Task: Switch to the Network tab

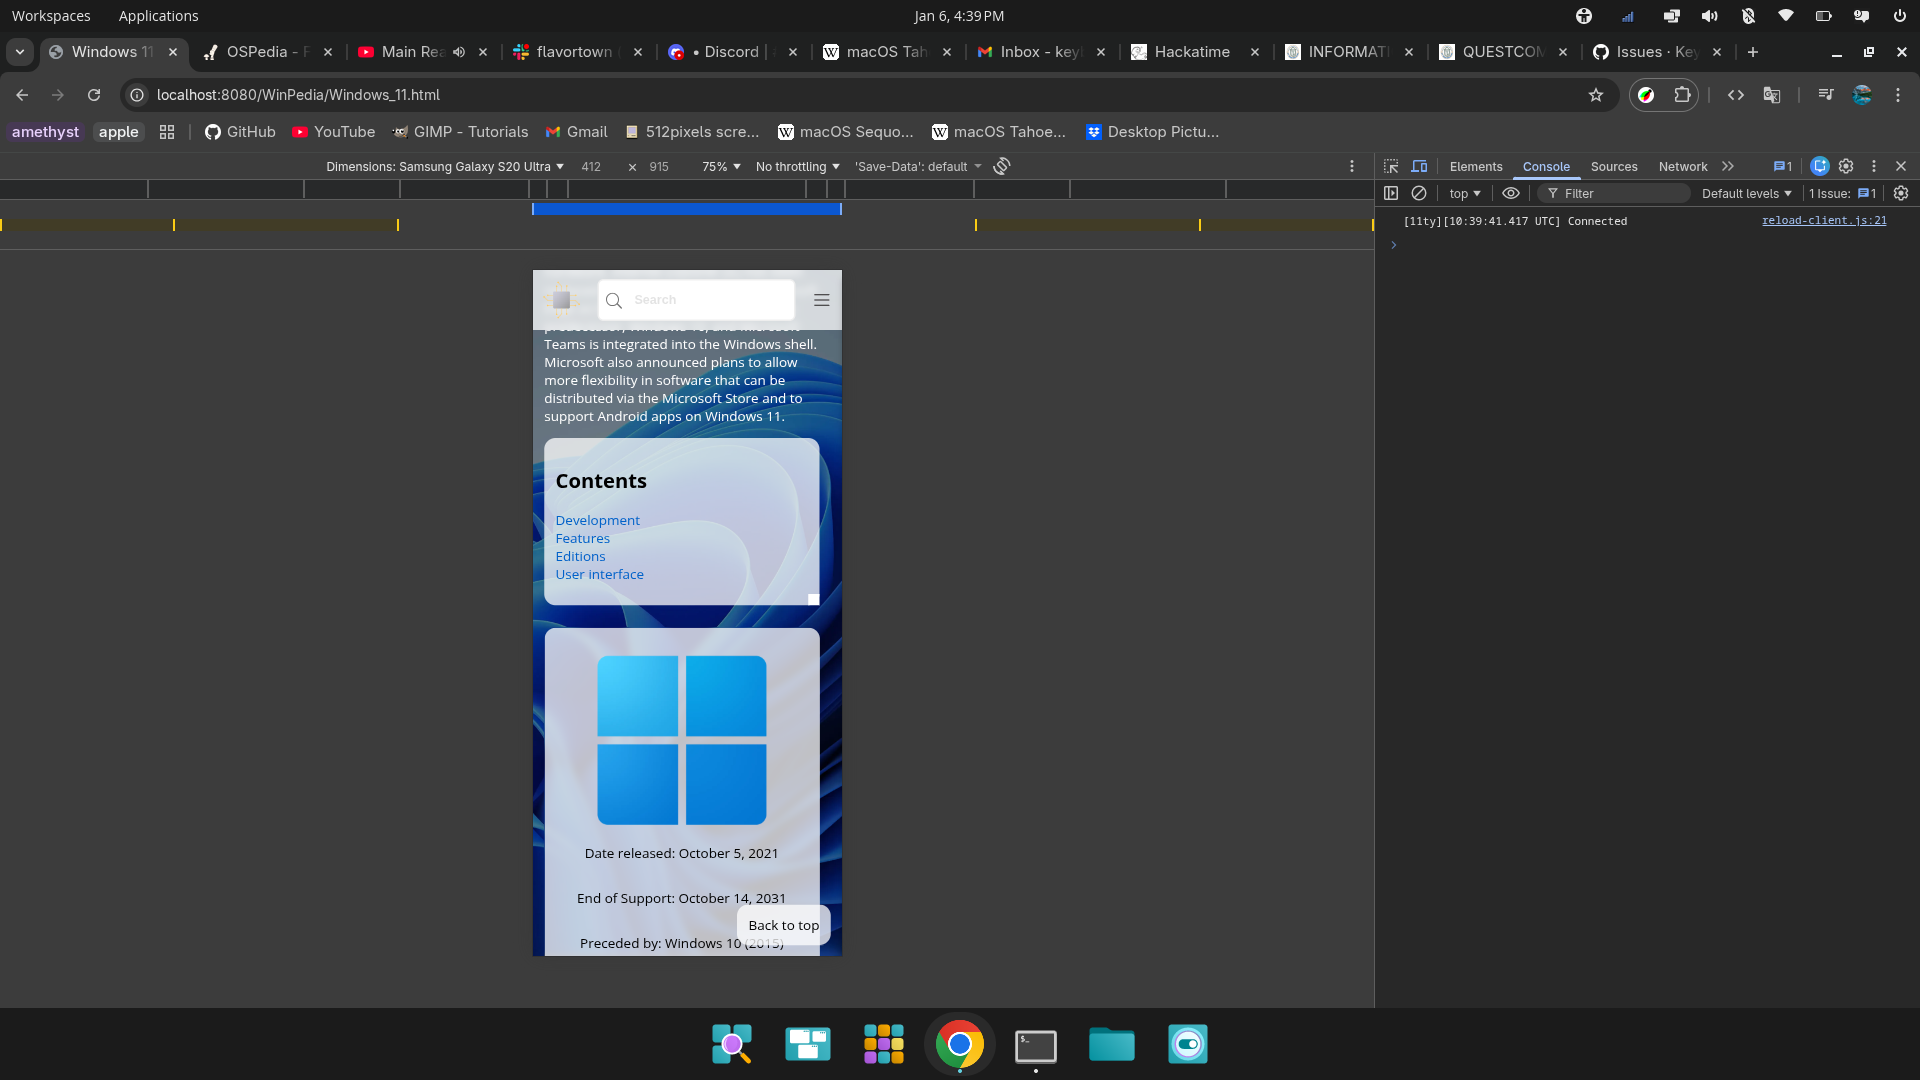Action: pyautogui.click(x=1682, y=166)
